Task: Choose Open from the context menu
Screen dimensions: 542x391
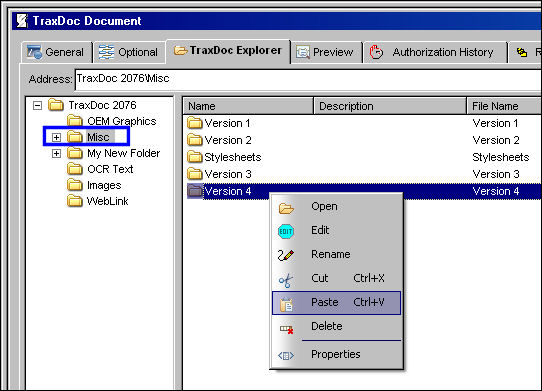Action: [x=336, y=207]
